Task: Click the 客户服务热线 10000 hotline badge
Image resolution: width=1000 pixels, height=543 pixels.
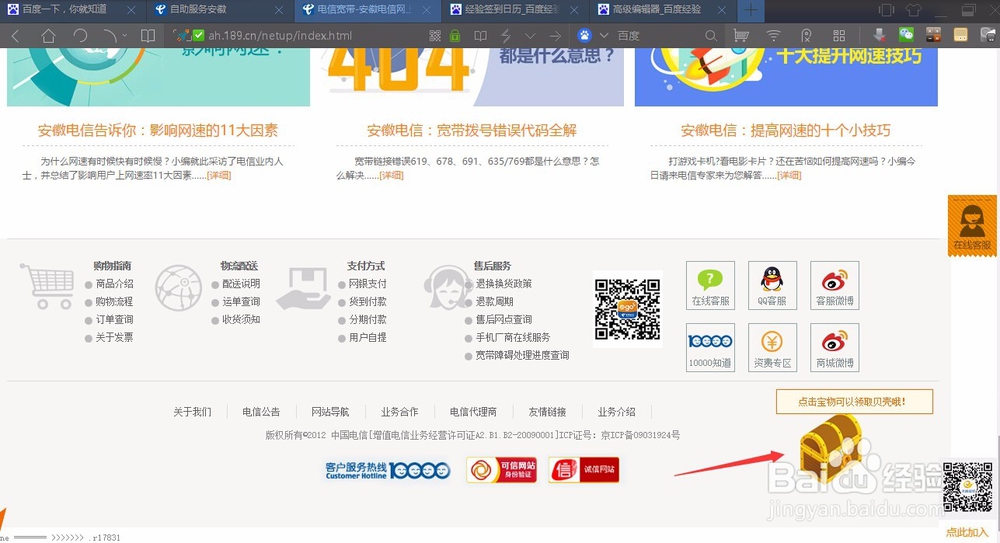Action: [x=388, y=470]
